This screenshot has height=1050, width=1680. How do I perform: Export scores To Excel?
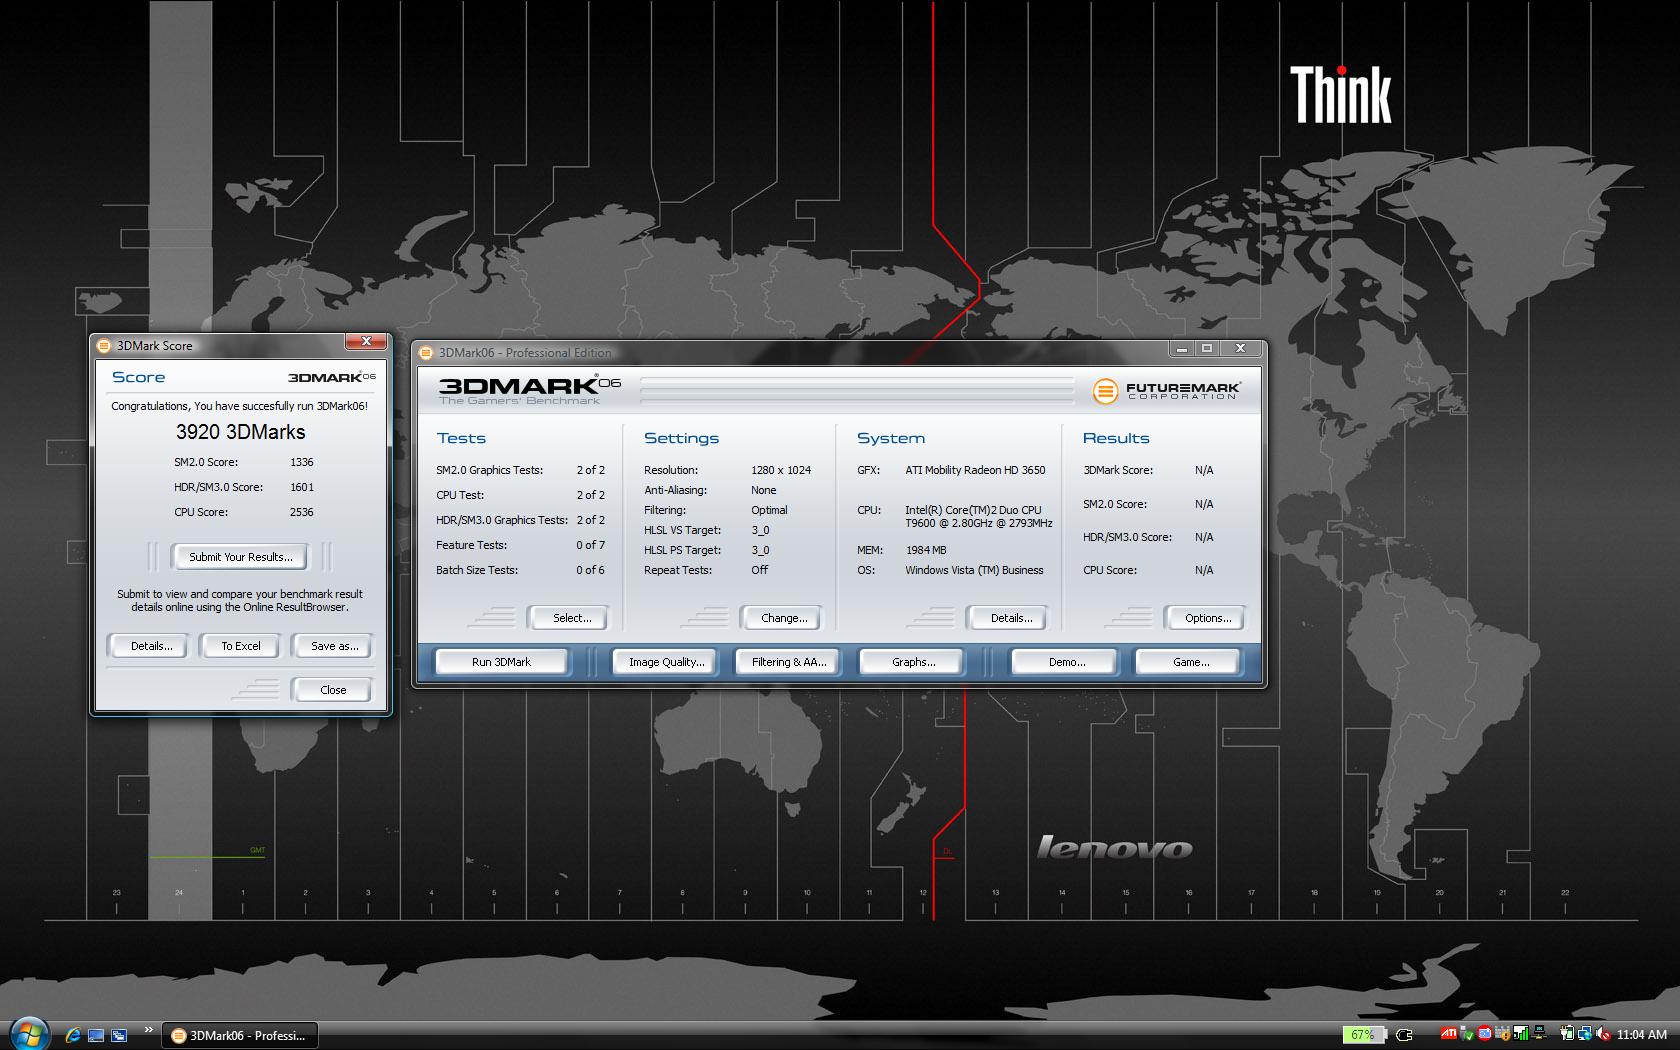240,646
